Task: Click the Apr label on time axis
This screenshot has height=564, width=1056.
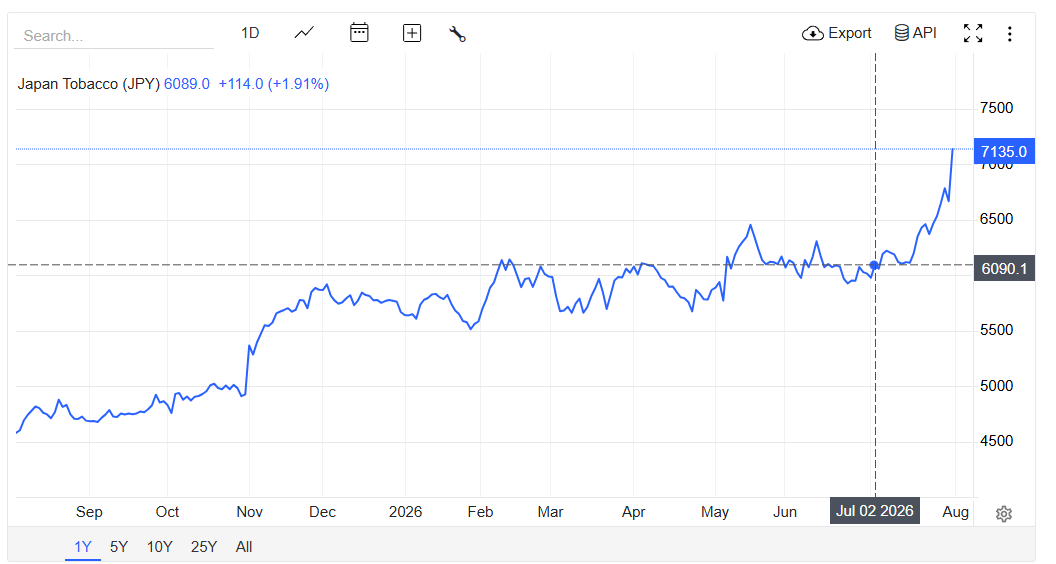Action: click(x=633, y=512)
